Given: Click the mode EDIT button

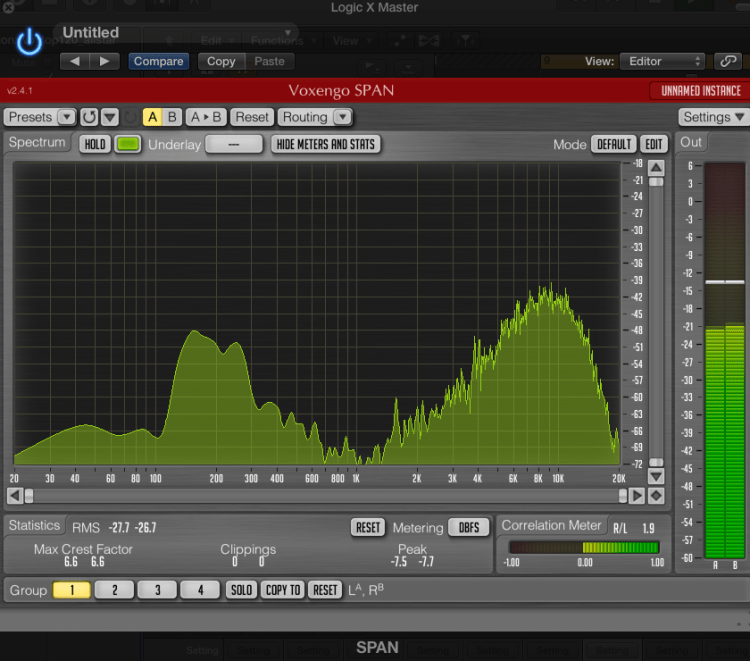Looking at the screenshot, I should [654, 144].
